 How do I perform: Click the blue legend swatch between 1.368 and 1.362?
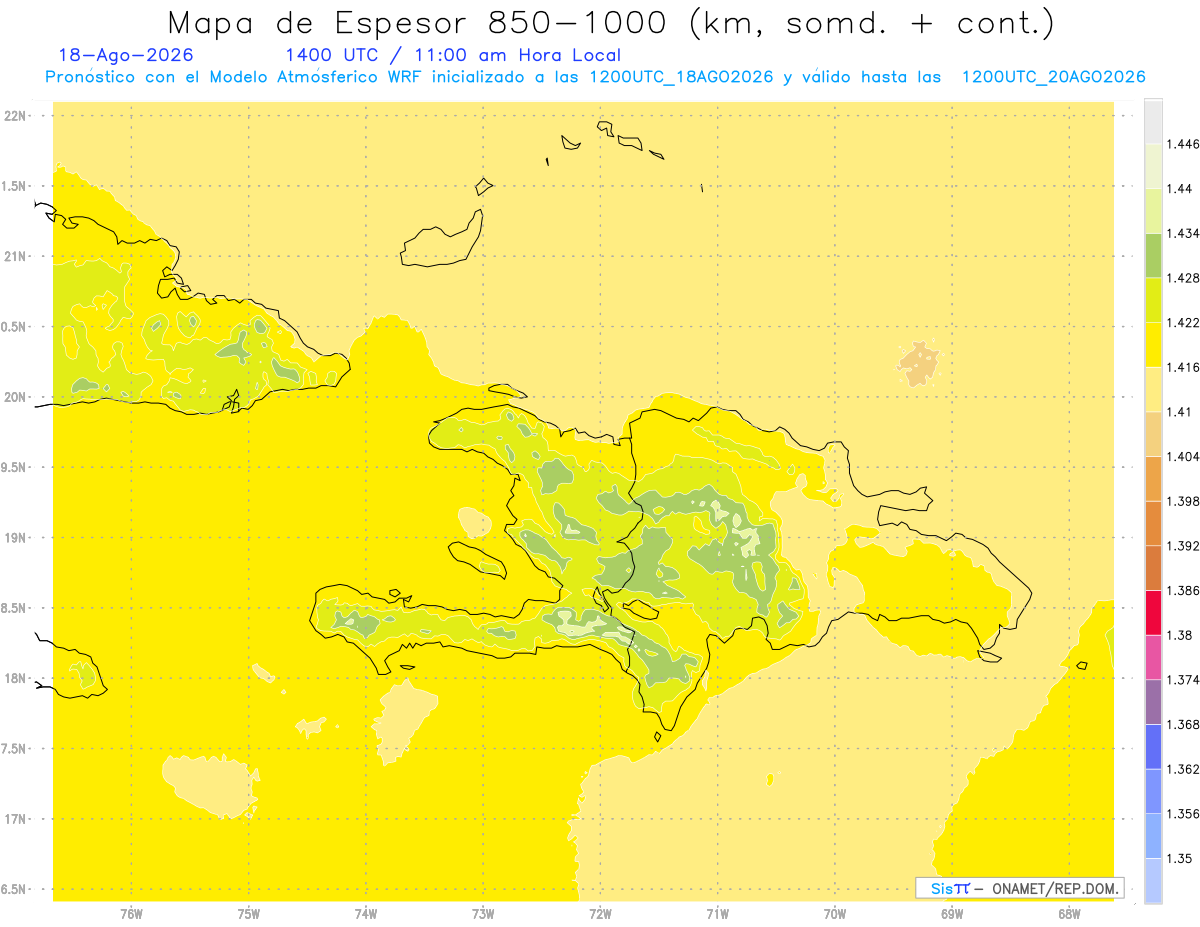(x=1153, y=746)
